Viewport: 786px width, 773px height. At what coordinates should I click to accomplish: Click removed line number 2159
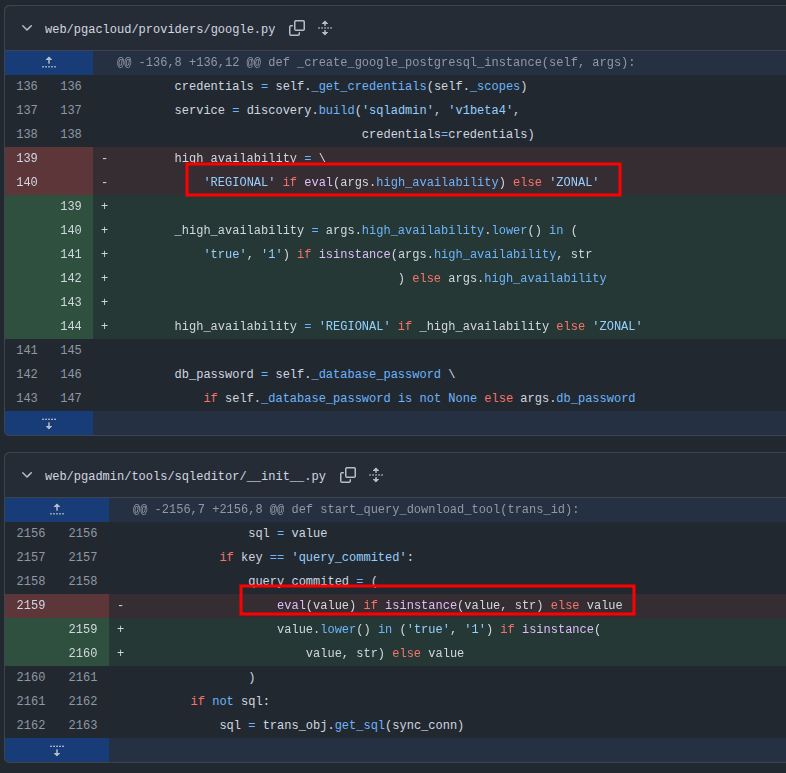(31, 605)
